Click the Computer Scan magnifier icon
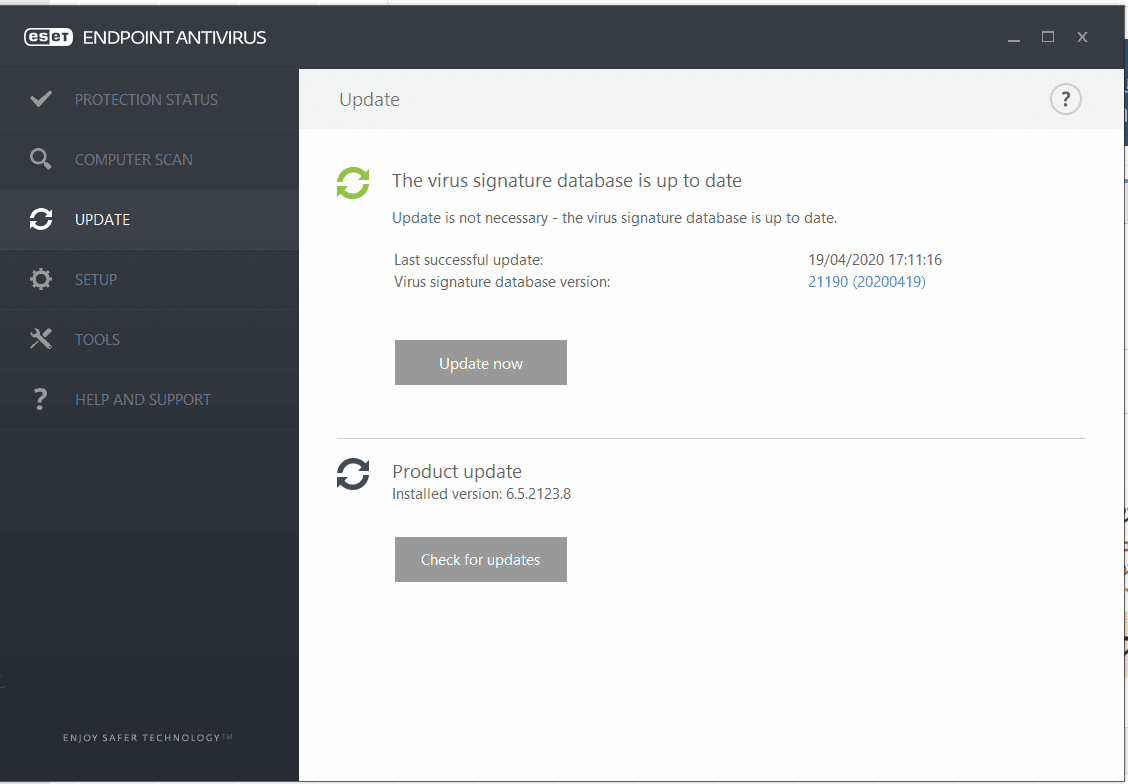The height and width of the screenshot is (784, 1128). tap(40, 159)
